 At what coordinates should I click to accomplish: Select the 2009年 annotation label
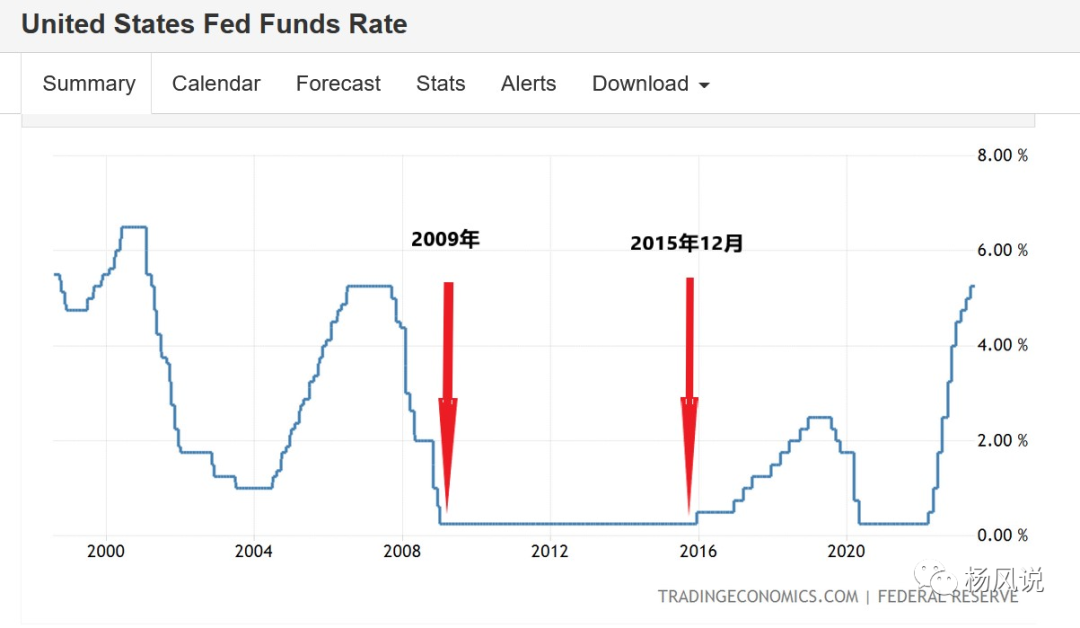click(x=445, y=240)
